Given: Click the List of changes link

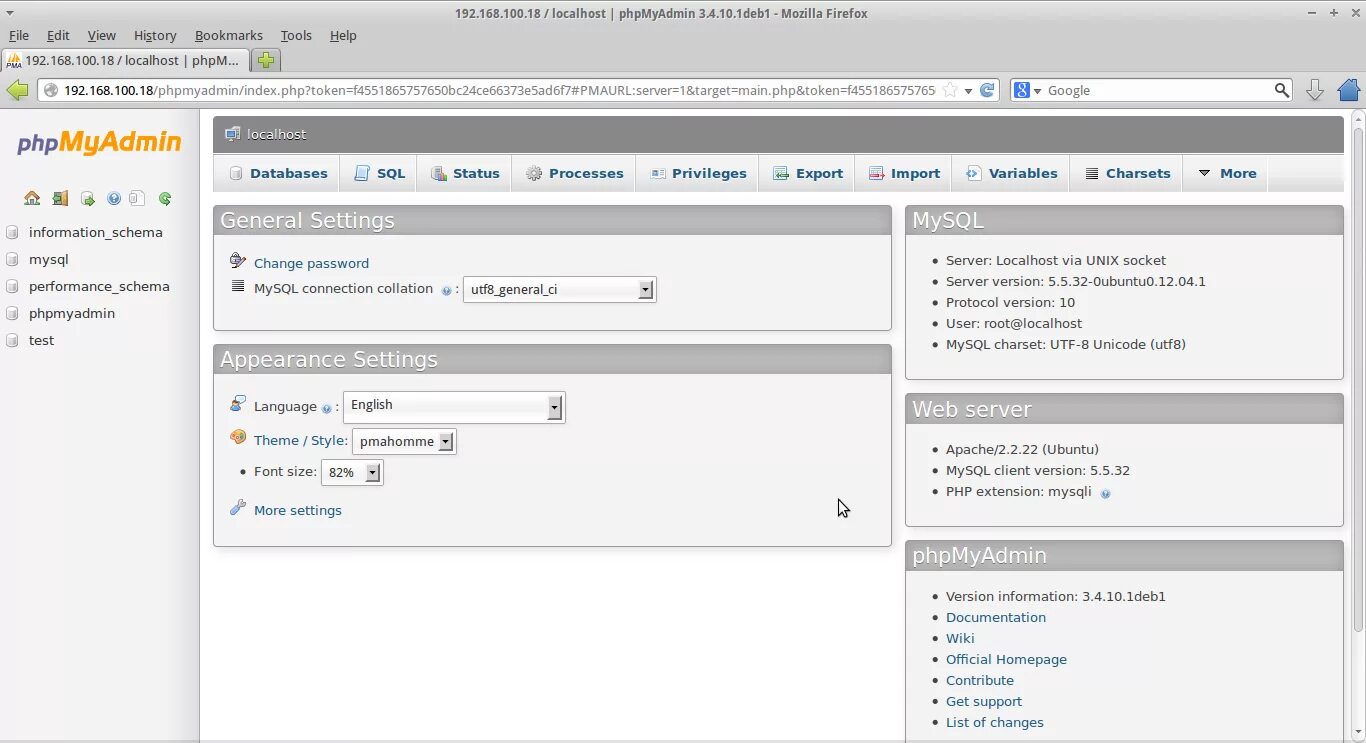Looking at the screenshot, I should [995, 722].
